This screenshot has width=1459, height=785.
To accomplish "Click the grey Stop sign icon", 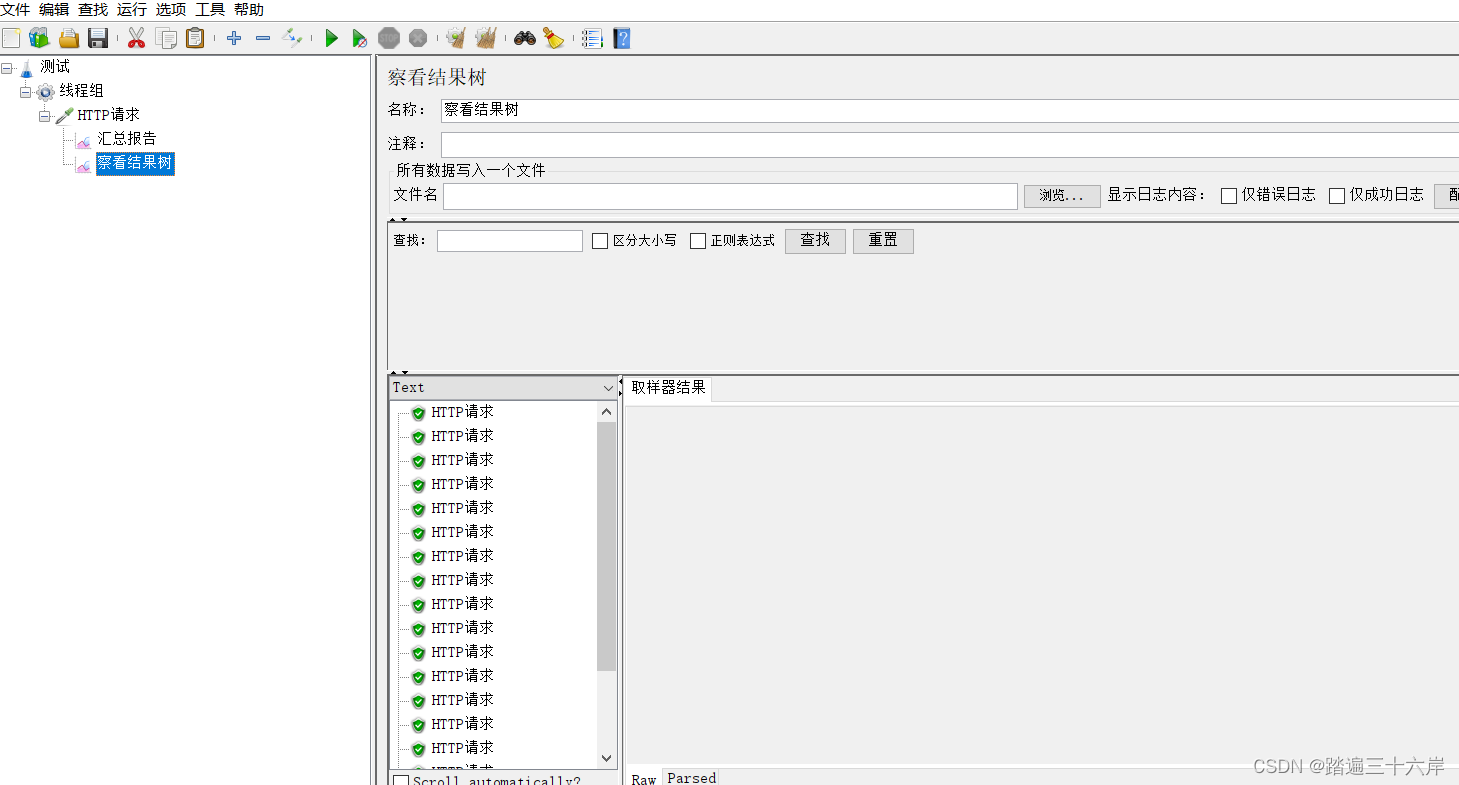I will tap(389, 39).
